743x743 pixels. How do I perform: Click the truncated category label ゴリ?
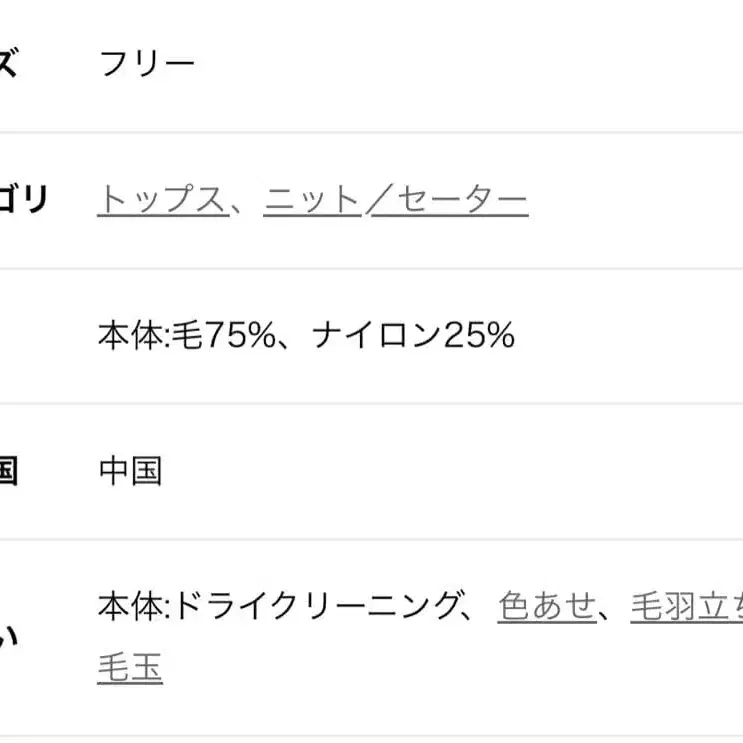point(22,201)
